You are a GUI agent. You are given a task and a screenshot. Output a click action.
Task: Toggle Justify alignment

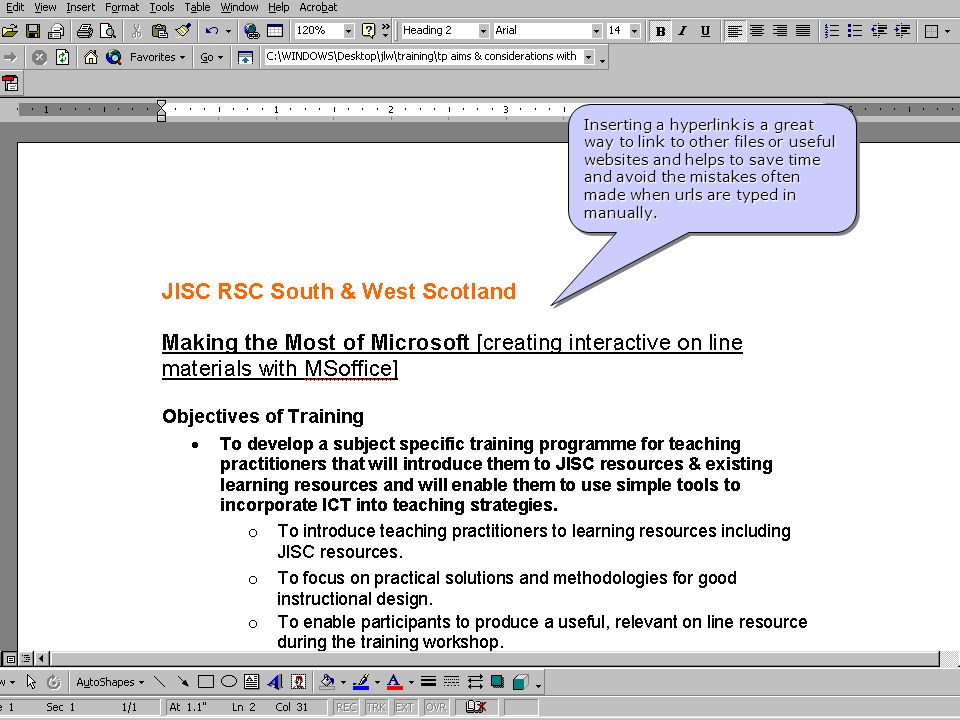803,31
